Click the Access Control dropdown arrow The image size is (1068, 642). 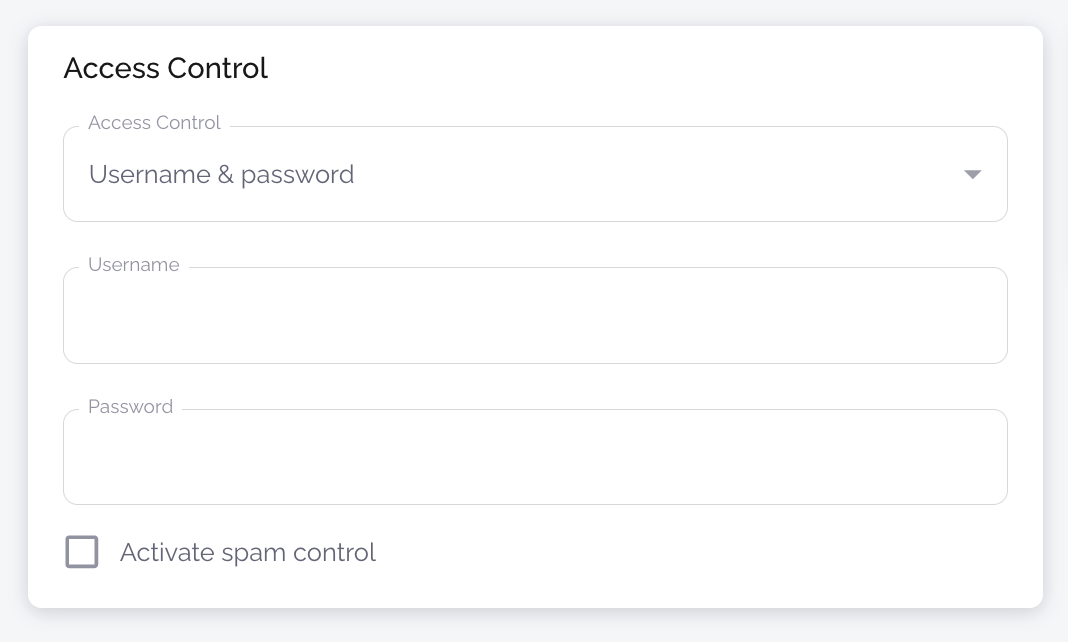point(972,175)
